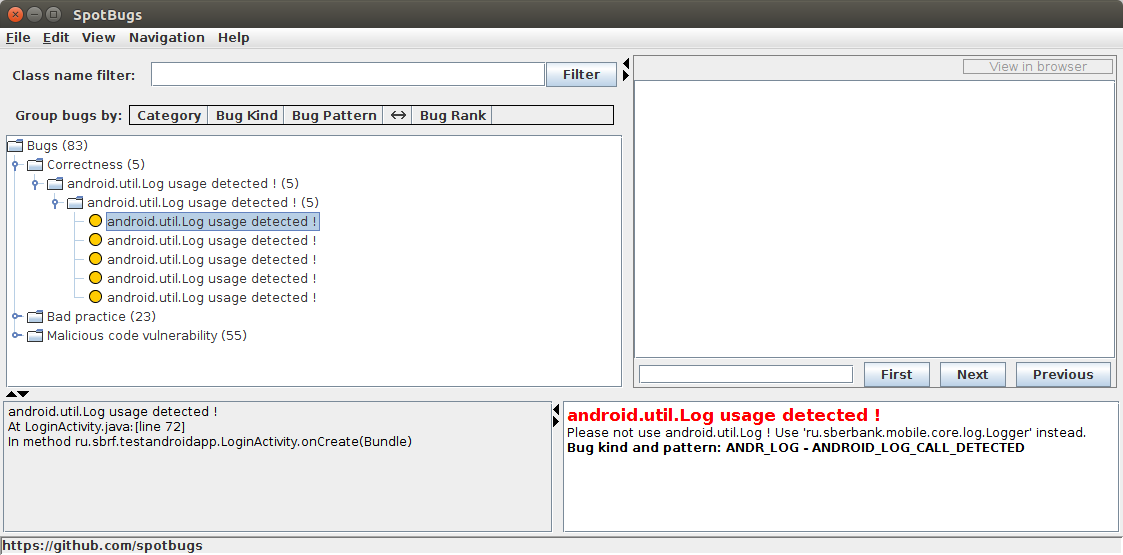Open the View menu
The image size is (1123, 555).
coord(98,38)
